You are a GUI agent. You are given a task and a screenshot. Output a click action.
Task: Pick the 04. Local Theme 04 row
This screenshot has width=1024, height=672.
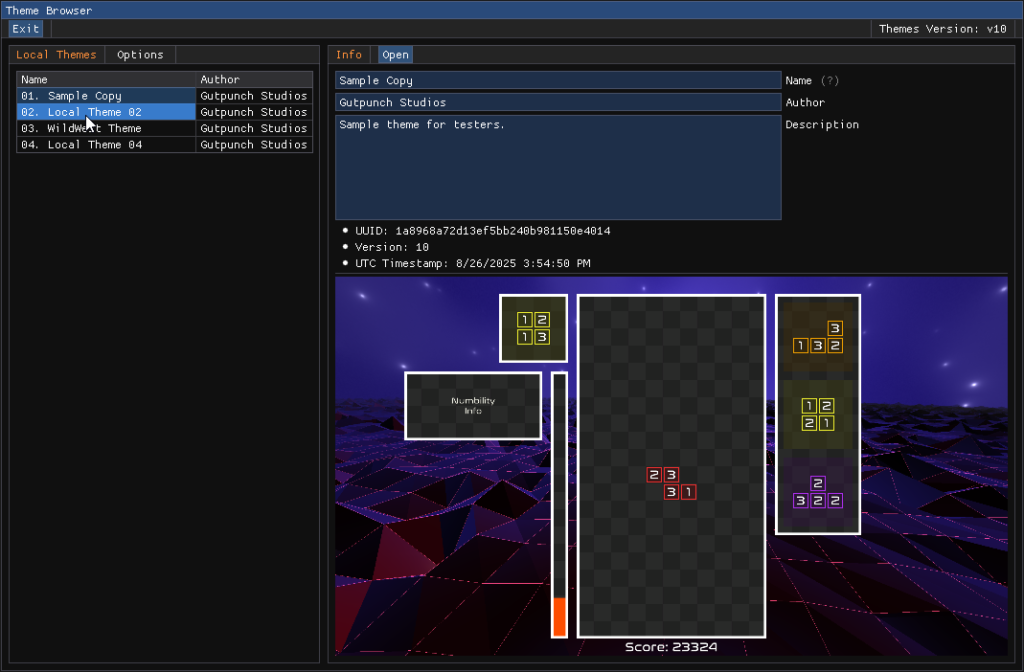pyautogui.click(x=106, y=145)
